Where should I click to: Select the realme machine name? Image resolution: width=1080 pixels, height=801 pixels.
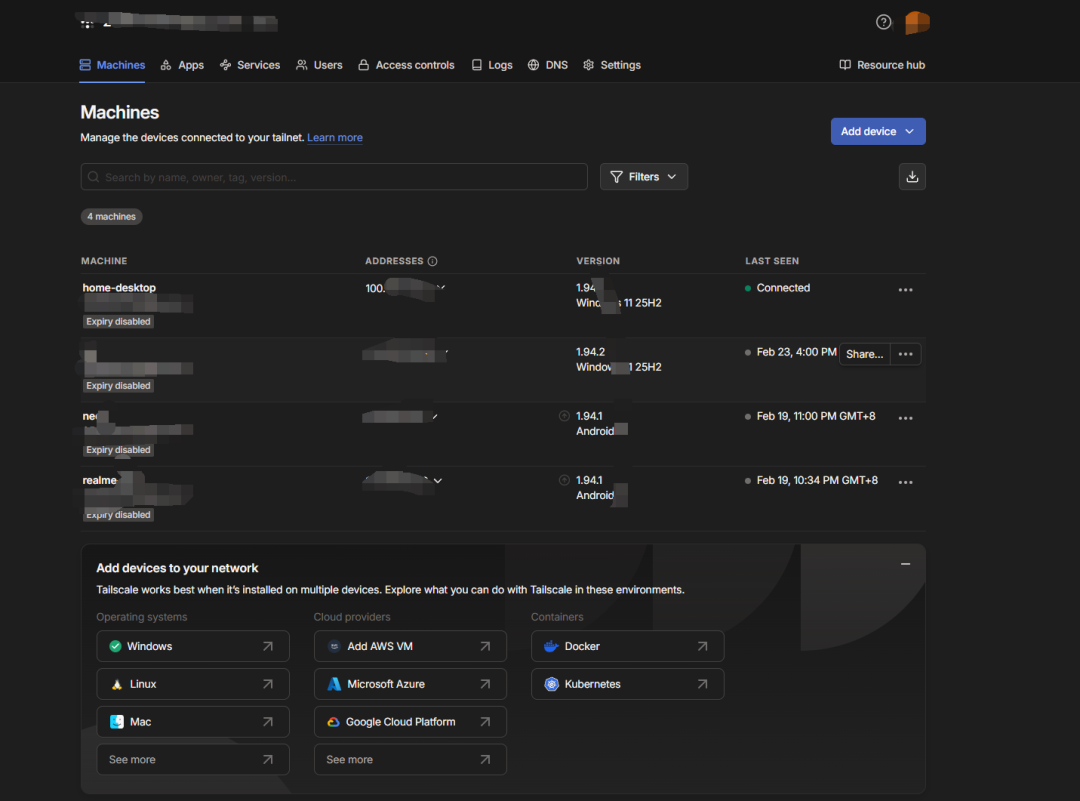[x=100, y=480]
